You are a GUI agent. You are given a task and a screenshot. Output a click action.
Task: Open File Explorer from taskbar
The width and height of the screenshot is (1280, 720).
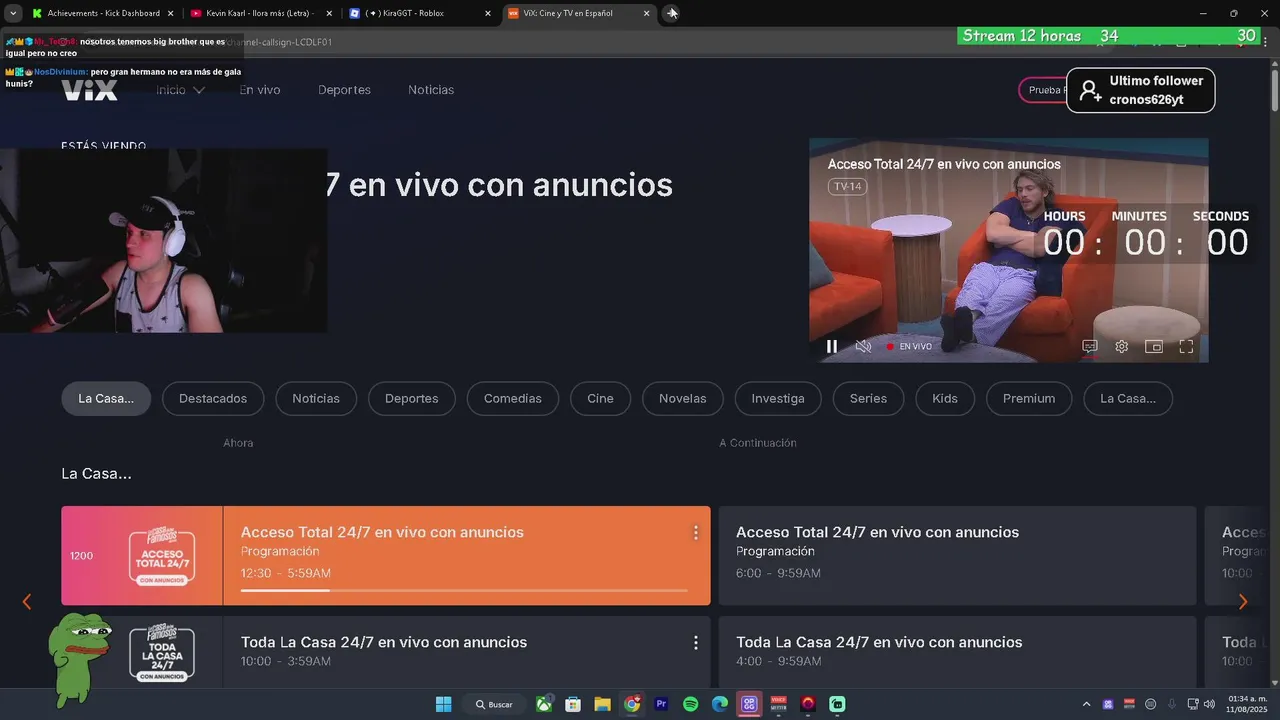coord(602,704)
